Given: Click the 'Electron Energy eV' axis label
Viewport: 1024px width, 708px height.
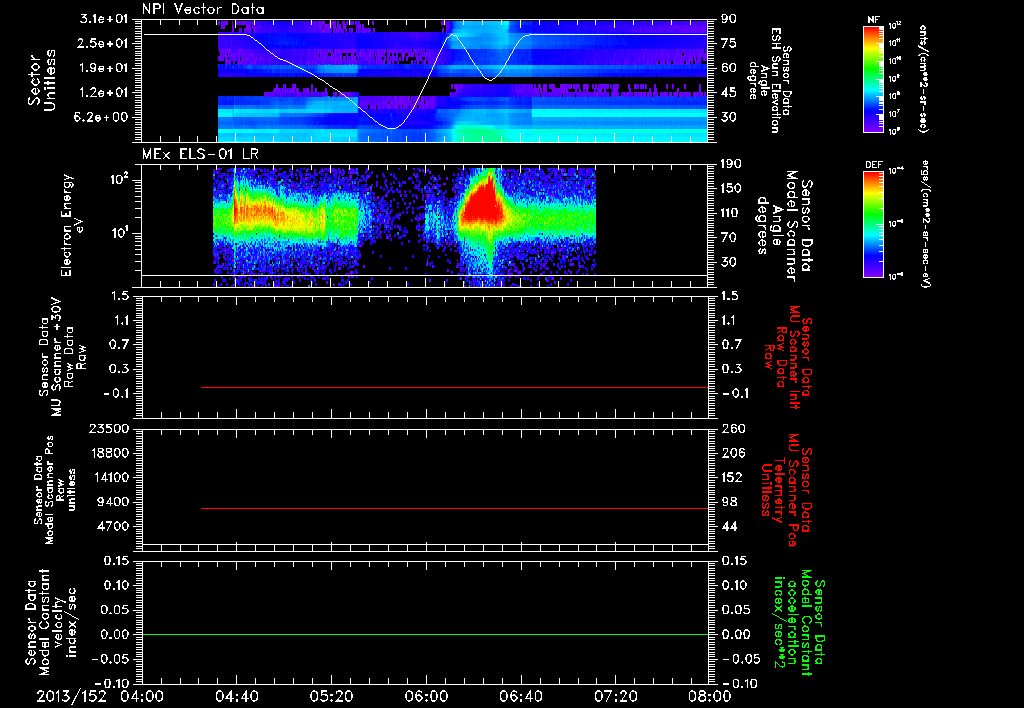Looking at the screenshot, I should 72,225.
